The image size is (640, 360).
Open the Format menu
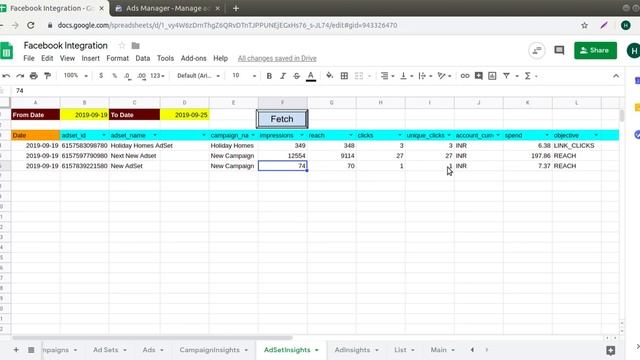pyautogui.click(x=118, y=58)
